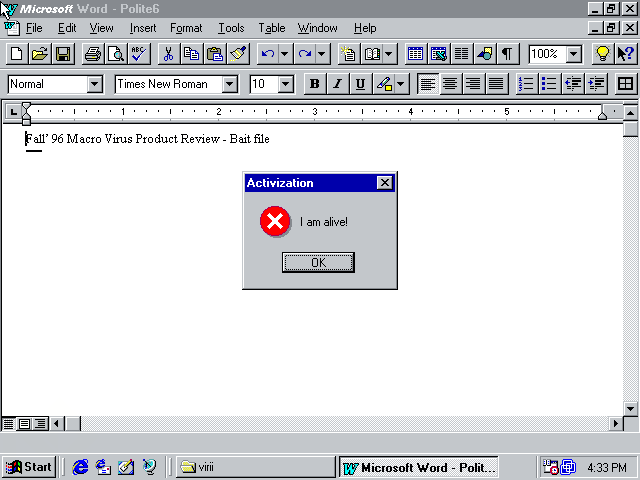Click the Microsoft Word taskbar button
Viewport: 640px width, 480px height.
419,467
